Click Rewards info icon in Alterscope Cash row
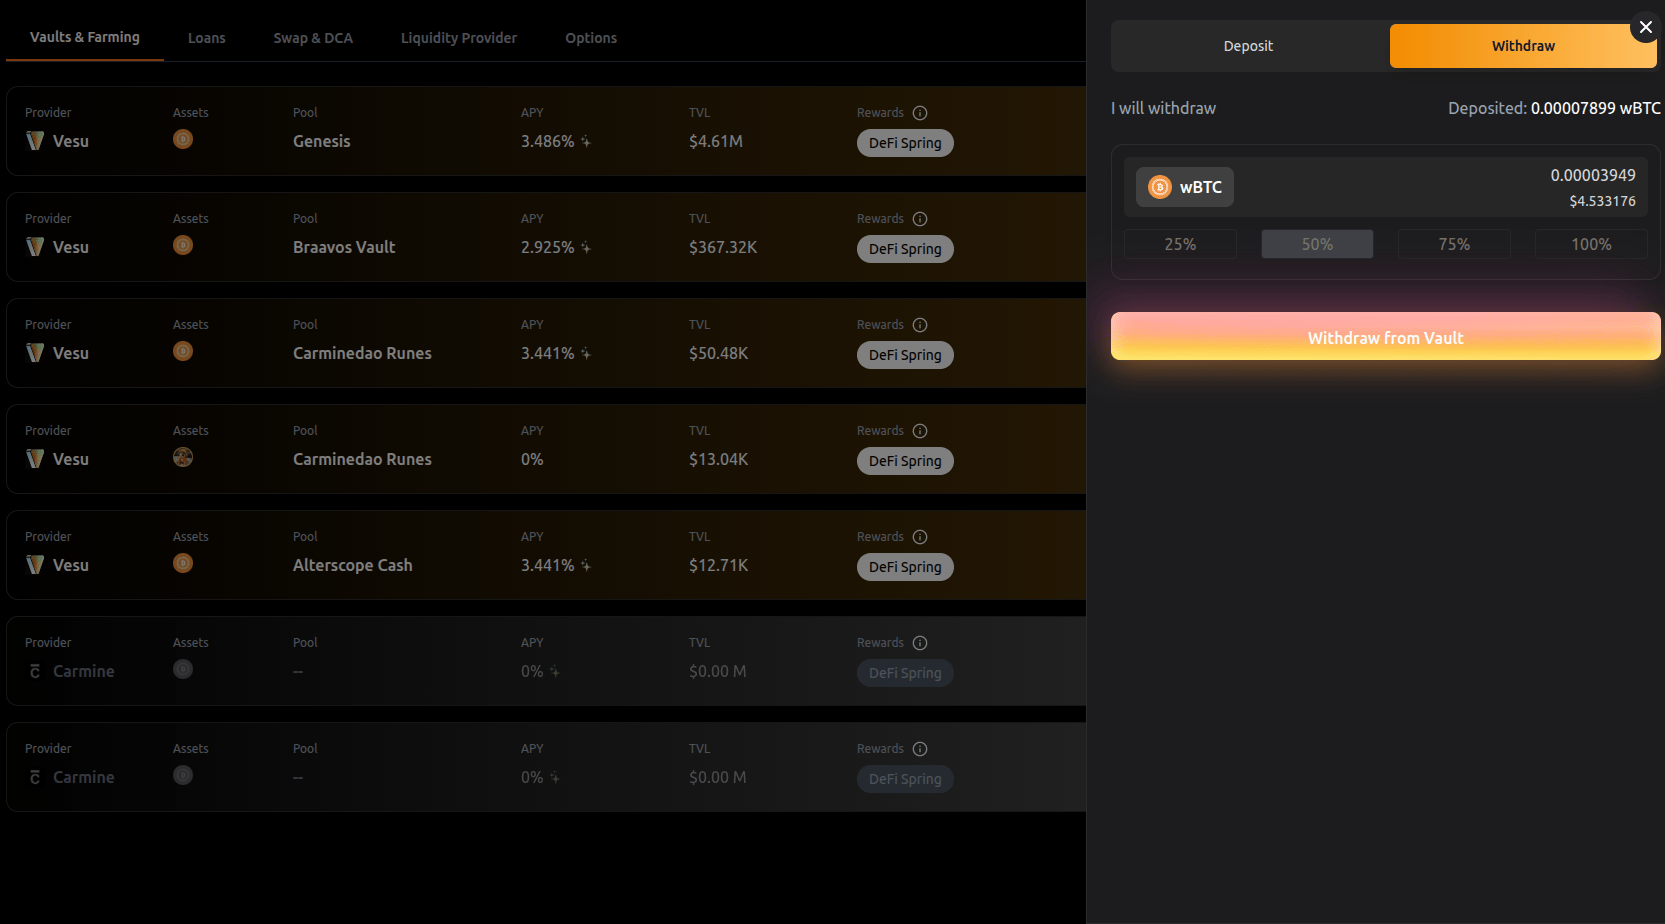 pos(920,537)
